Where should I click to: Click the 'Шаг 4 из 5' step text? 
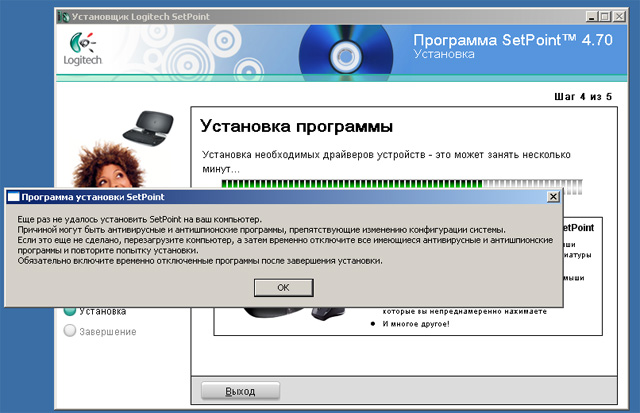(583, 97)
